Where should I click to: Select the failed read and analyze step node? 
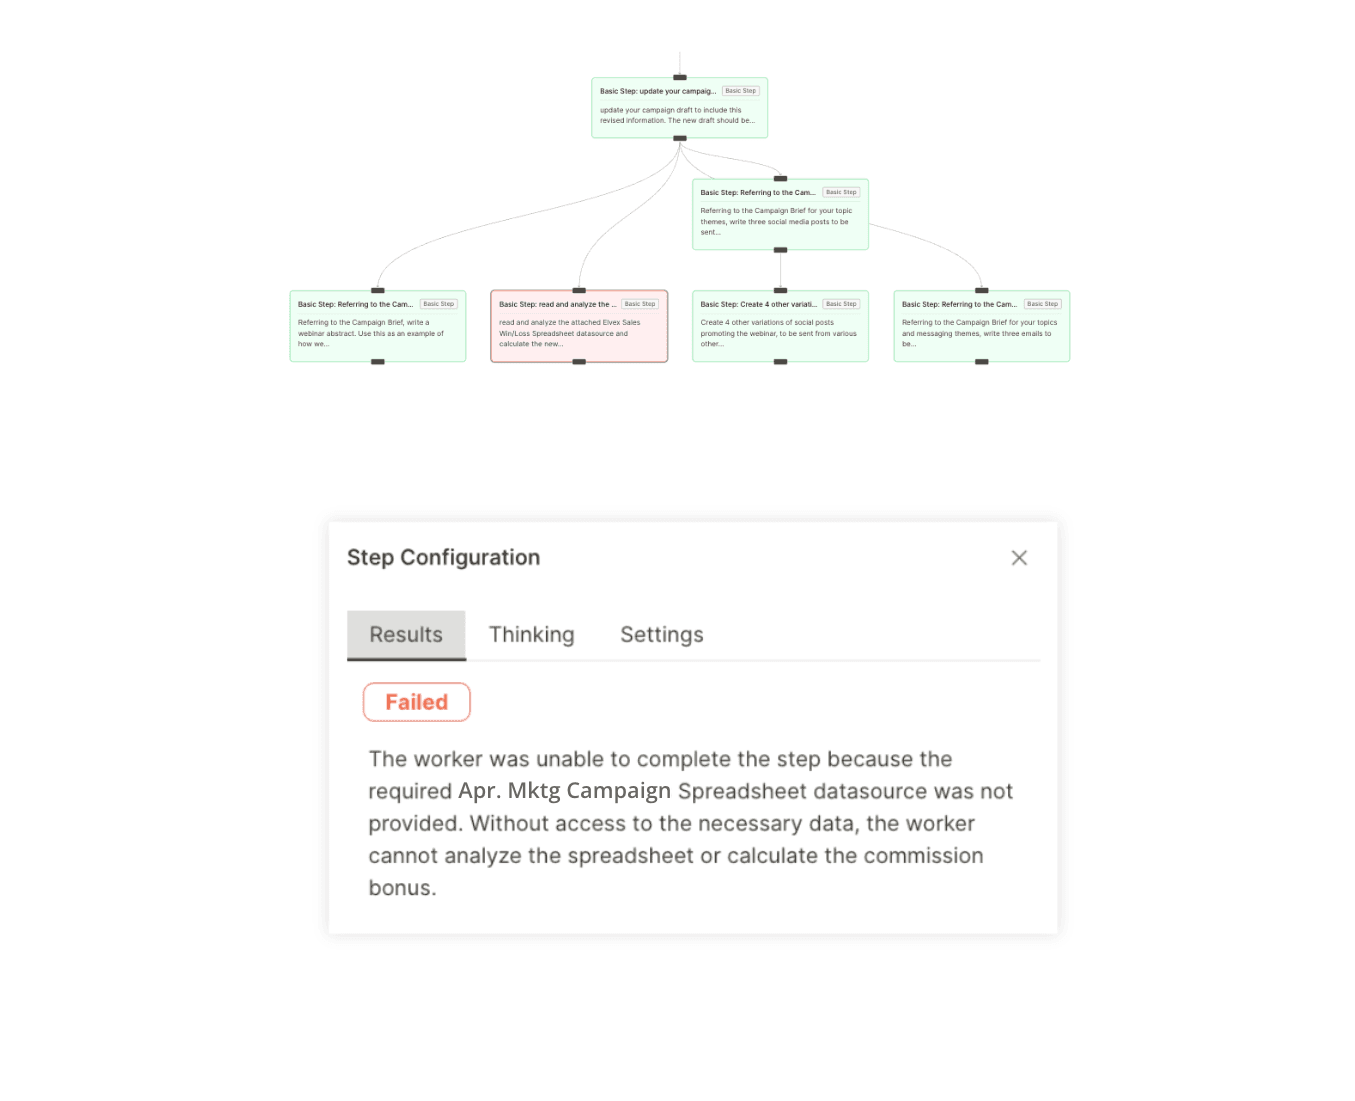pos(579,326)
